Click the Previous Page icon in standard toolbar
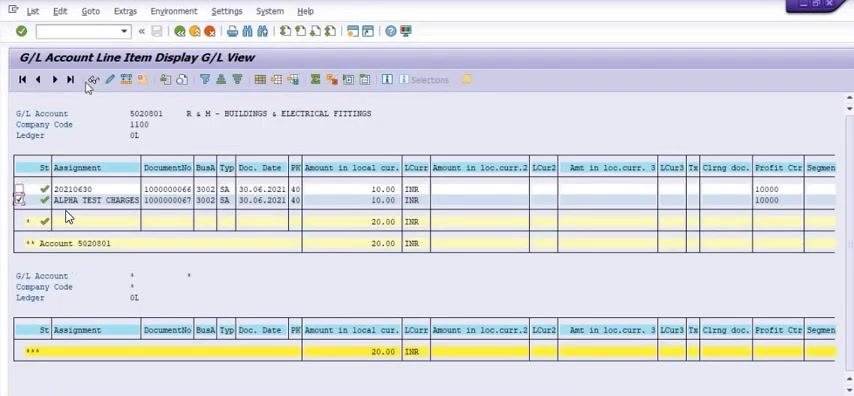 [300, 32]
